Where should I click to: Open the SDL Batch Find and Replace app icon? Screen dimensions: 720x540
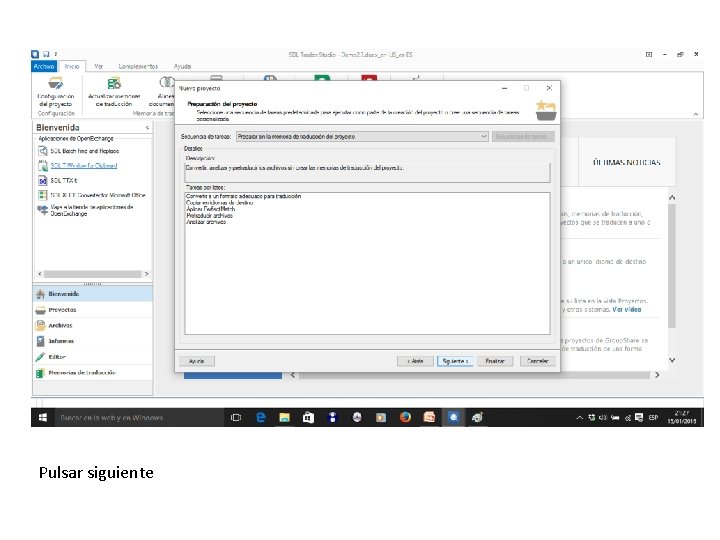pyautogui.click(x=43, y=151)
